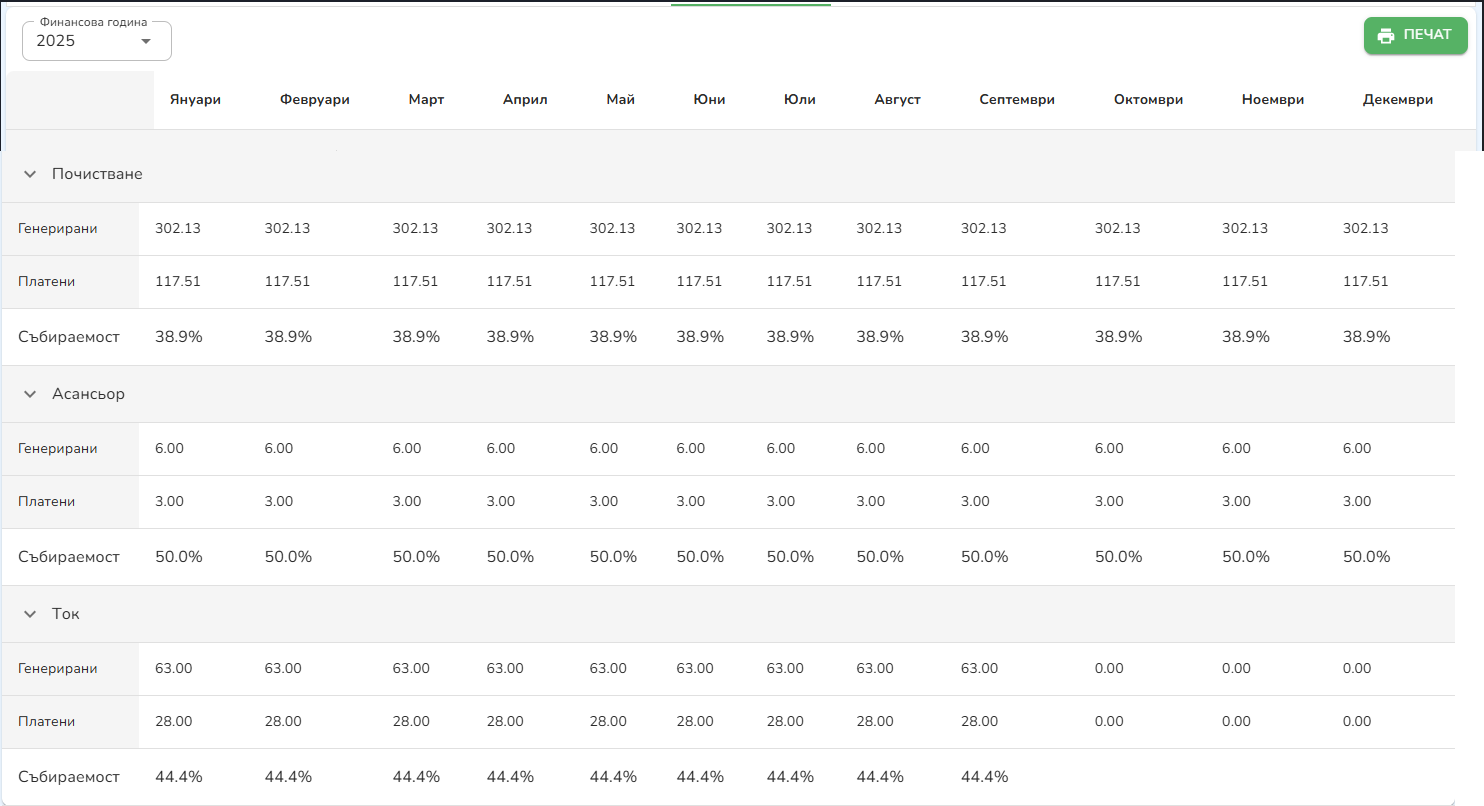Click the Септември column header
This screenshot has width=1484, height=806.
point(1017,99)
